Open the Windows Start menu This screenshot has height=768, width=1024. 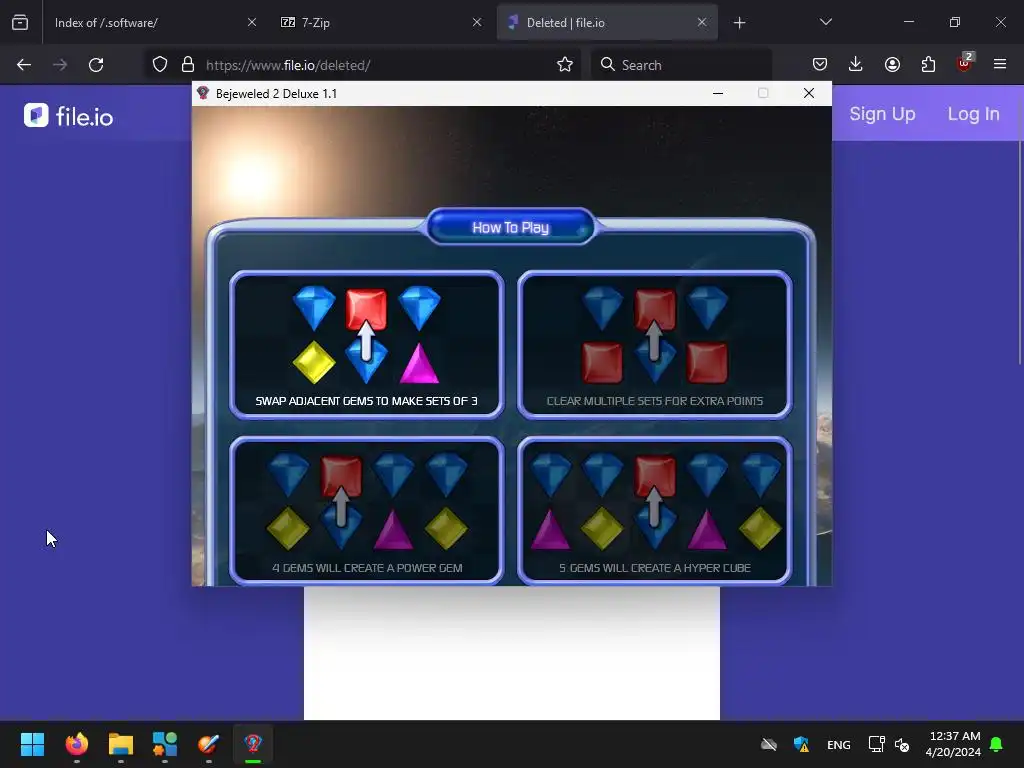point(32,744)
